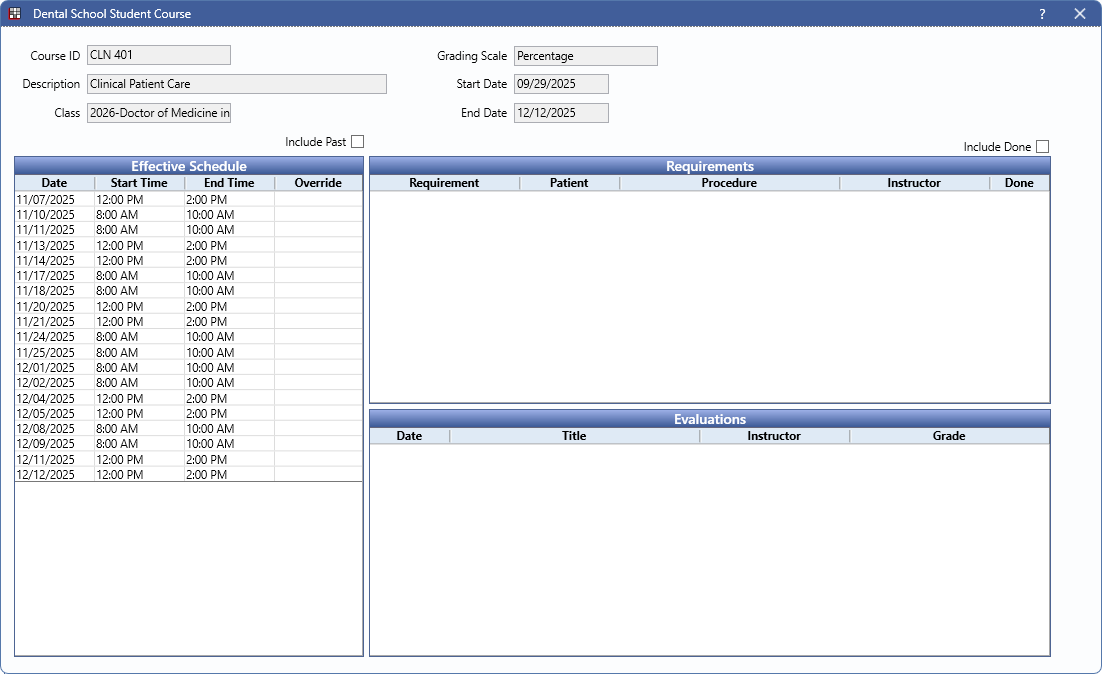
Task: Click the Start Time column header
Action: [139, 183]
